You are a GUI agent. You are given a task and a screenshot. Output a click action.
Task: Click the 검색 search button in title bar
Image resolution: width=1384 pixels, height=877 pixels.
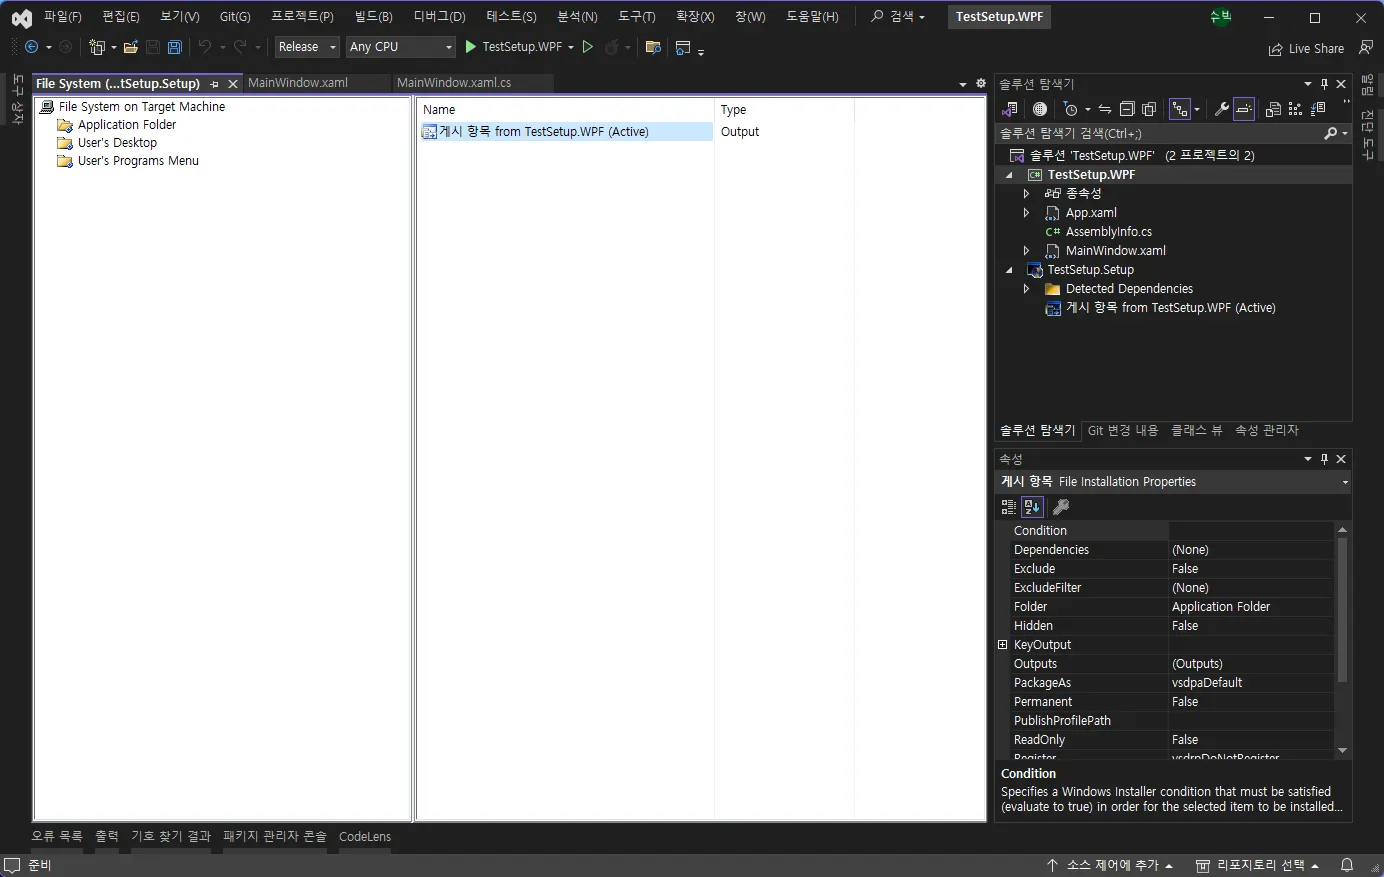898,17
